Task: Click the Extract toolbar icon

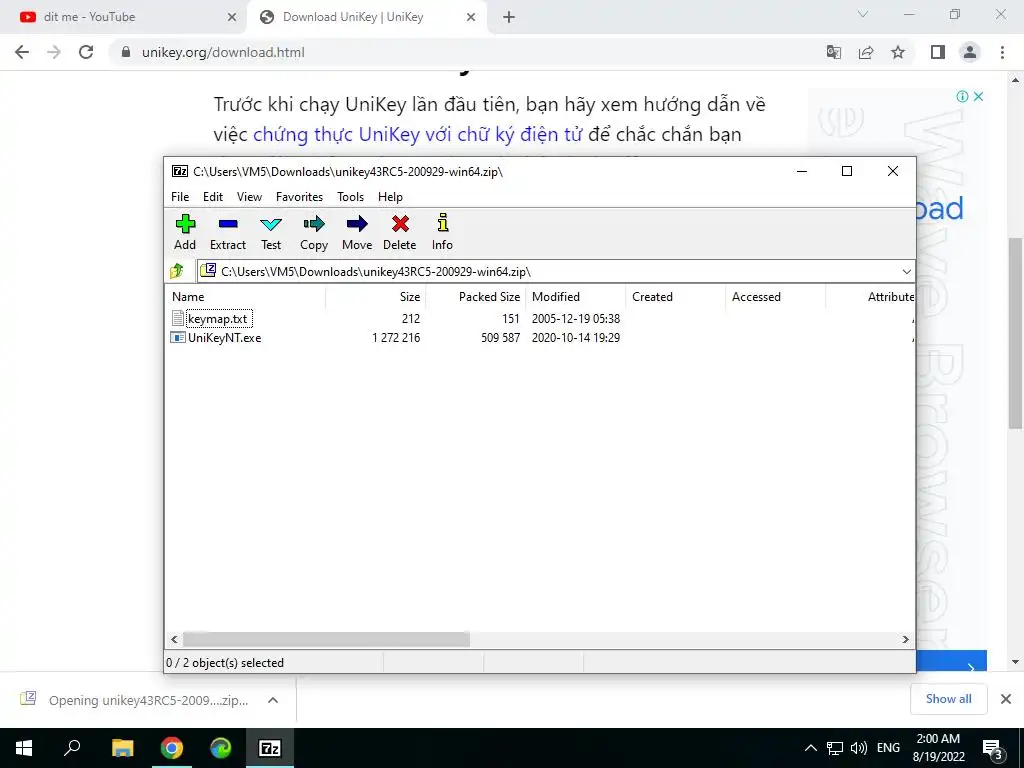Action: (228, 224)
